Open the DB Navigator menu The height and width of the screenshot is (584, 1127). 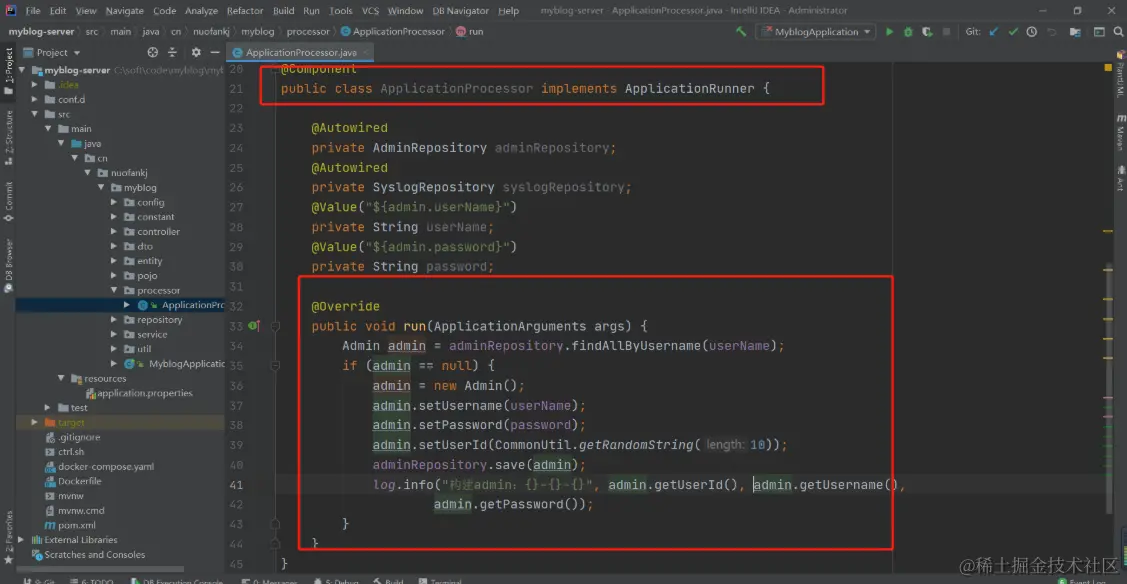coord(460,11)
